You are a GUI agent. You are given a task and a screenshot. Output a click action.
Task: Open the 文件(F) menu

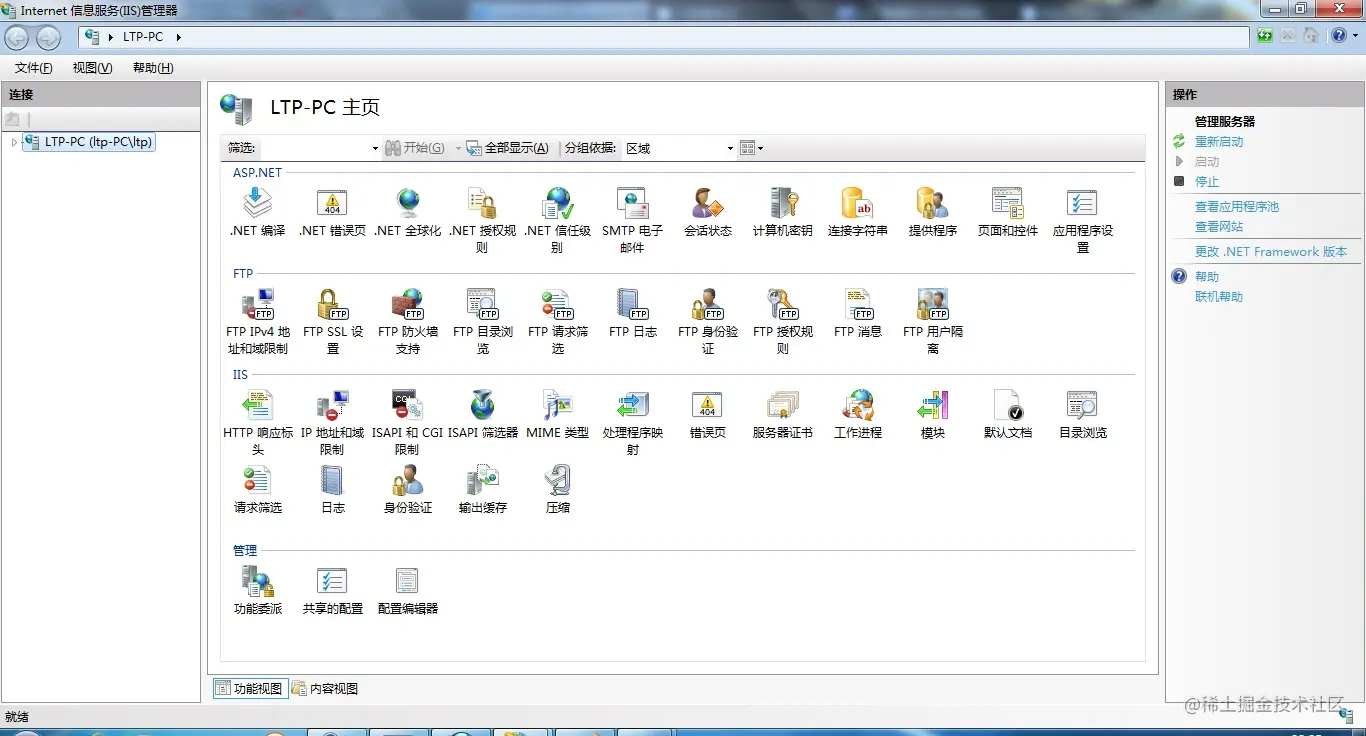click(x=33, y=68)
